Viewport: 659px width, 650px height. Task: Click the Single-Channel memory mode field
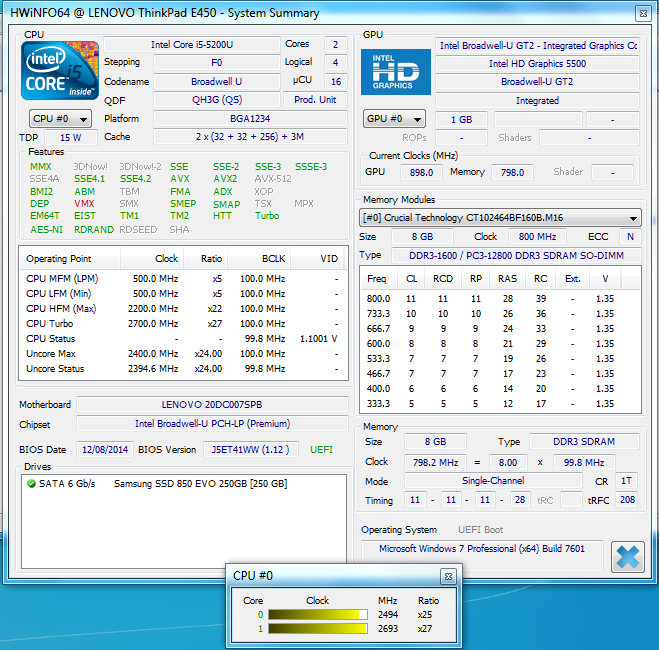point(493,481)
